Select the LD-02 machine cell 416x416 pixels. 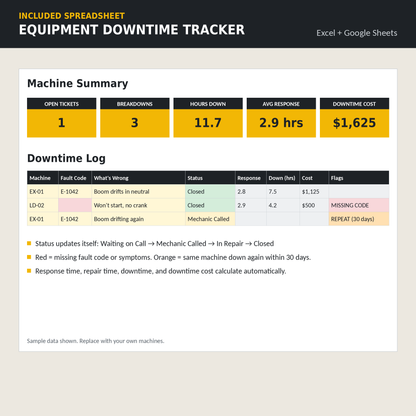pyautogui.click(x=43, y=205)
